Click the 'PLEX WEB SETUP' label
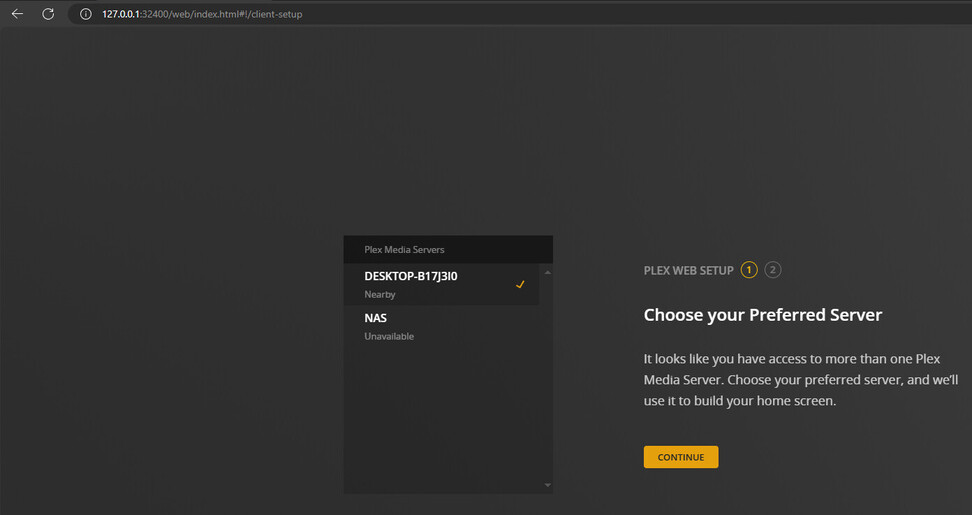The image size is (972, 515). pyautogui.click(x=688, y=270)
